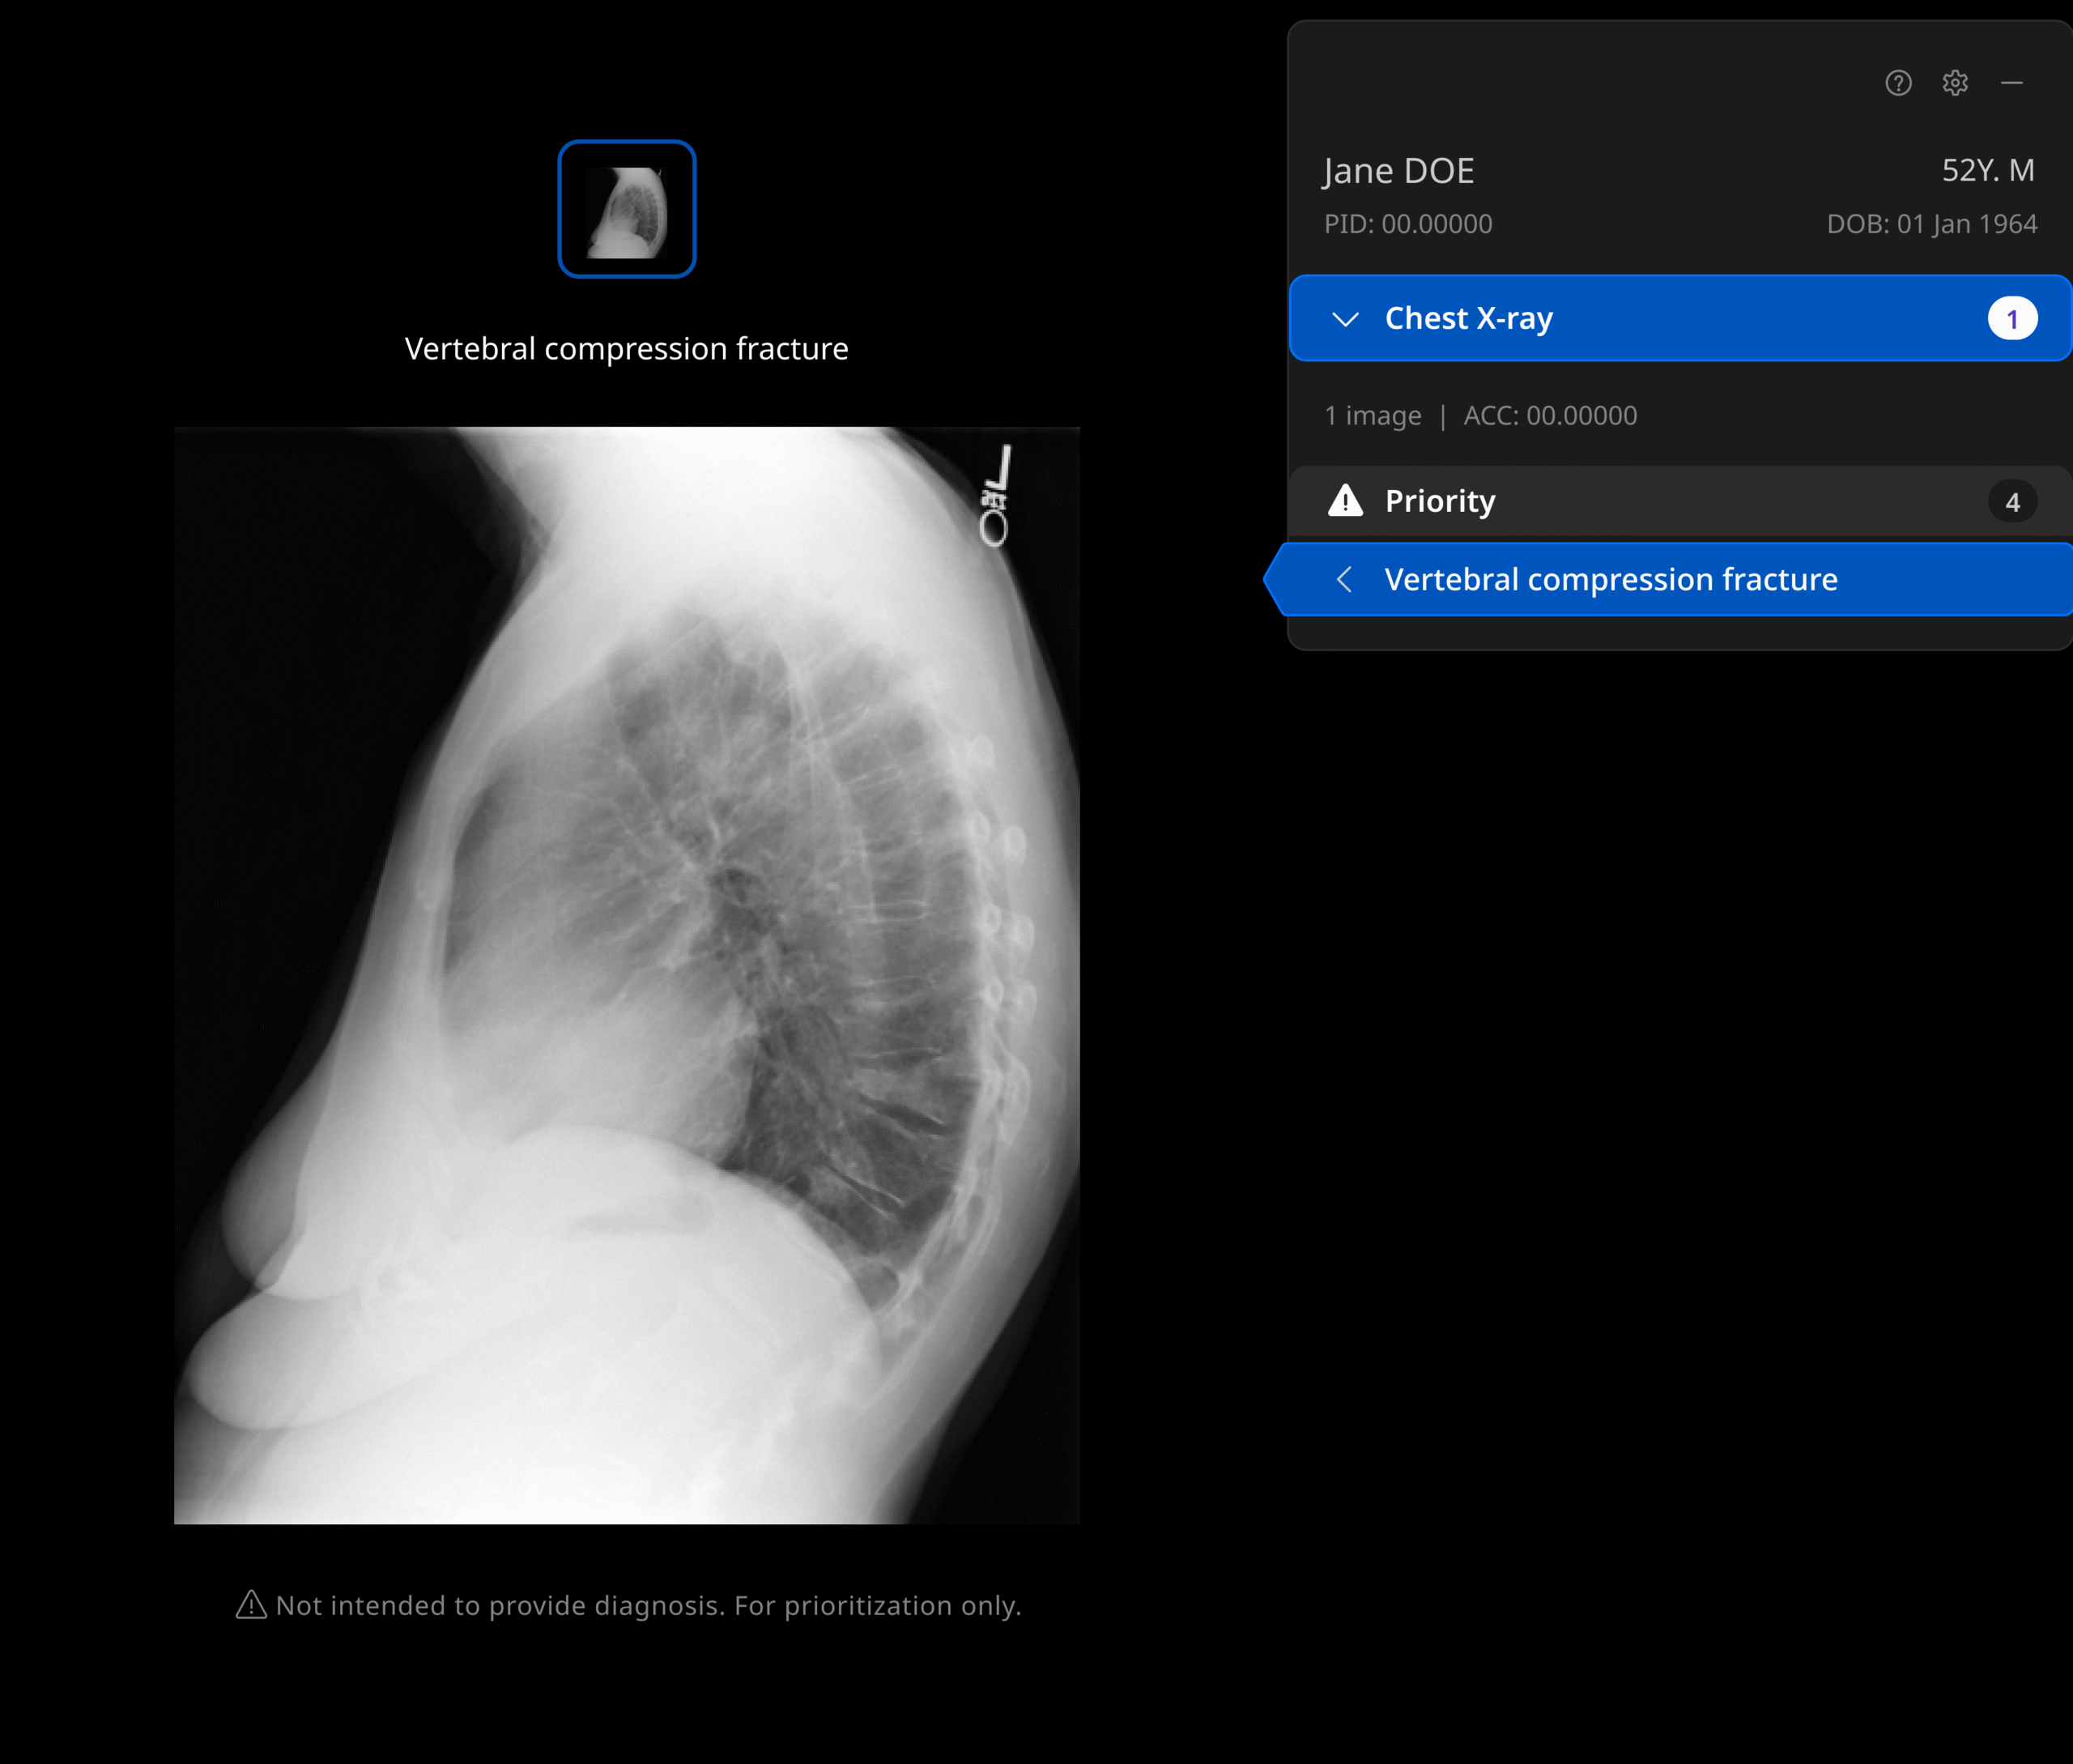Click the ACC accession number text
The width and height of the screenshot is (2073, 1764).
1550,415
